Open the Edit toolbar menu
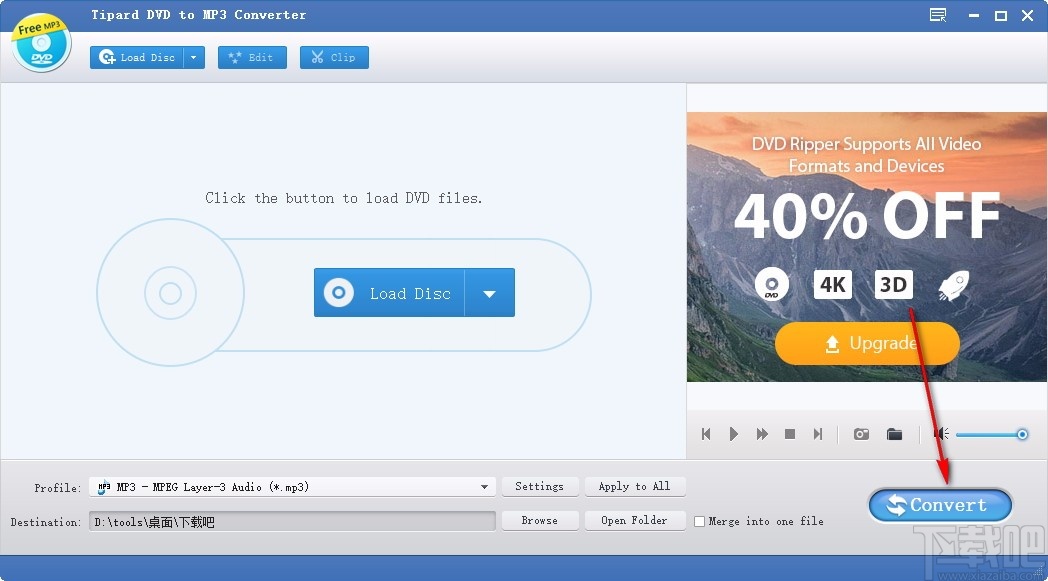Viewport: 1048px width, 581px height. tap(252, 57)
